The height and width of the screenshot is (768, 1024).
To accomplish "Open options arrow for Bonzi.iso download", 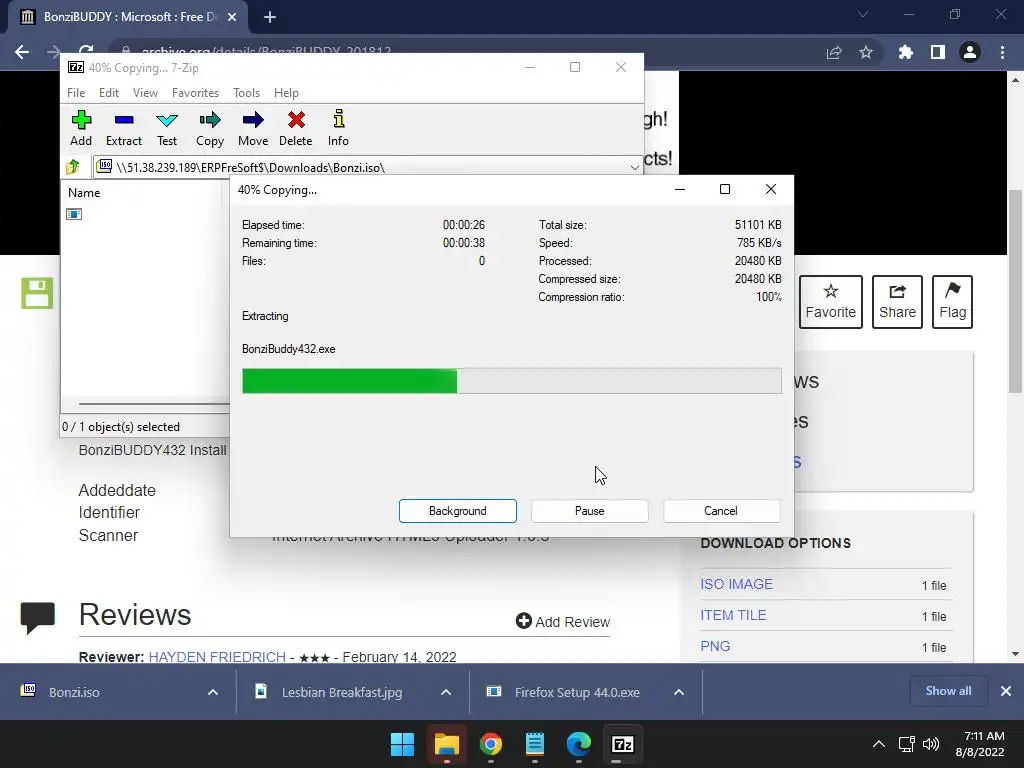I will 213,692.
